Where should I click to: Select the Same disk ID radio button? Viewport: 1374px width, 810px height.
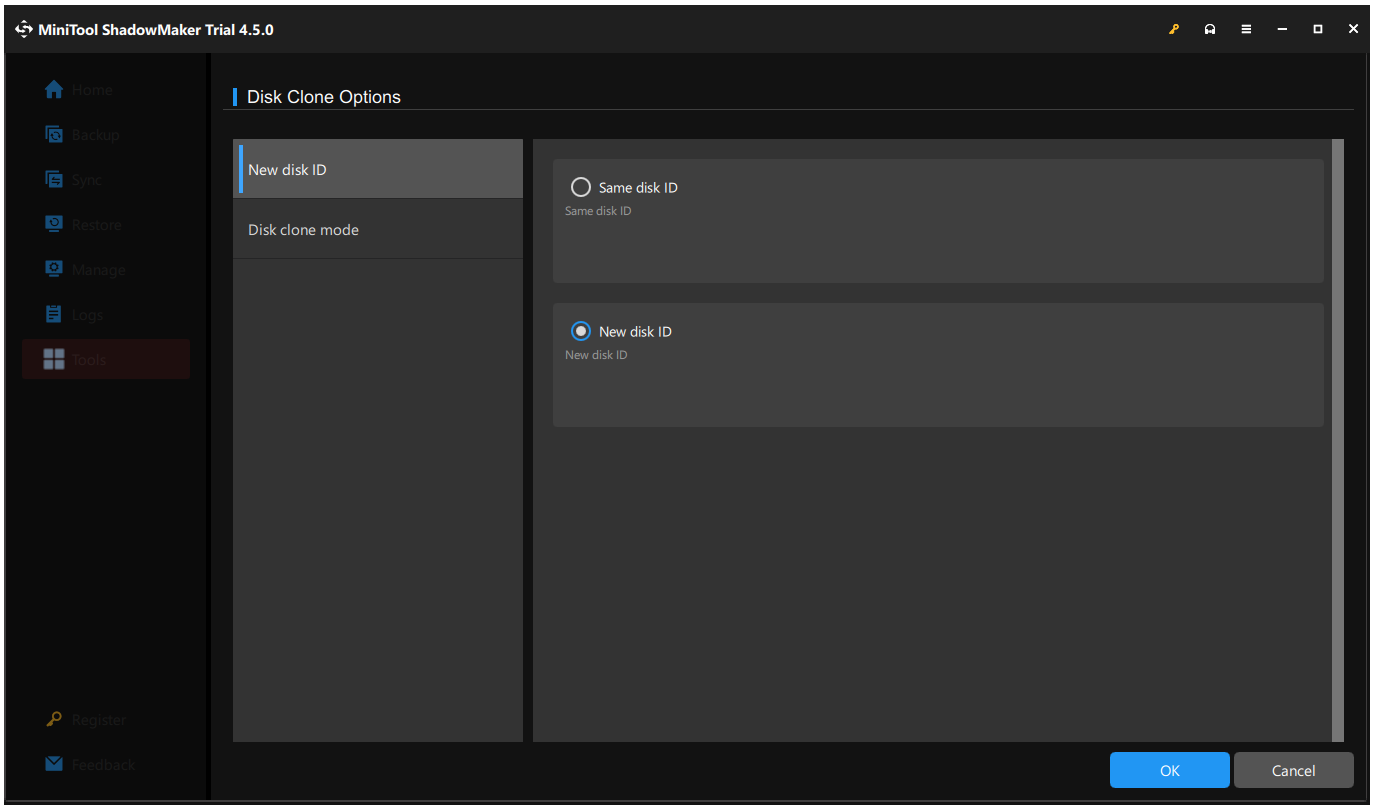coord(581,187)
